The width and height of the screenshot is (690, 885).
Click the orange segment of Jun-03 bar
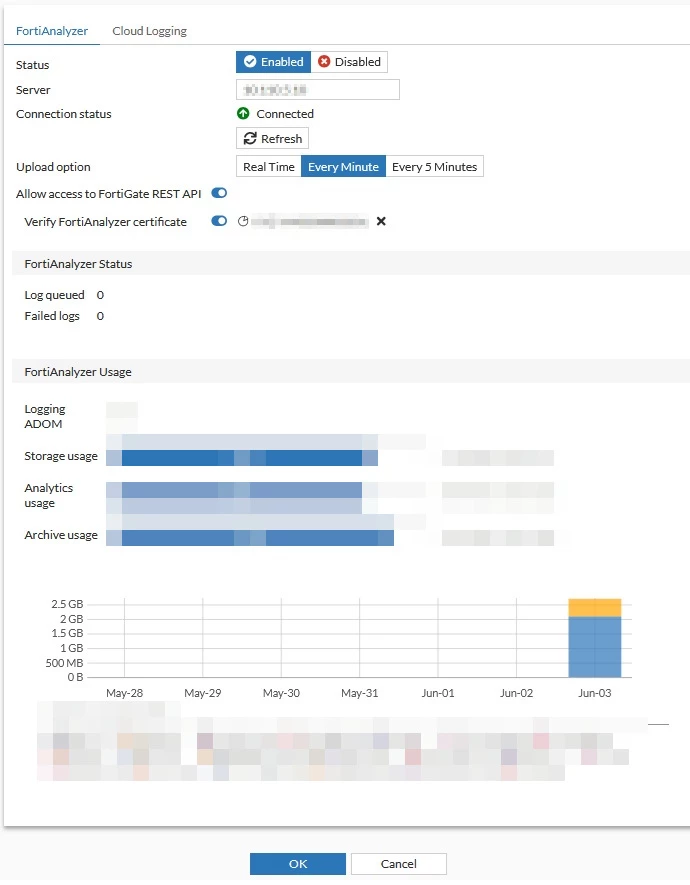pos(595,607)
